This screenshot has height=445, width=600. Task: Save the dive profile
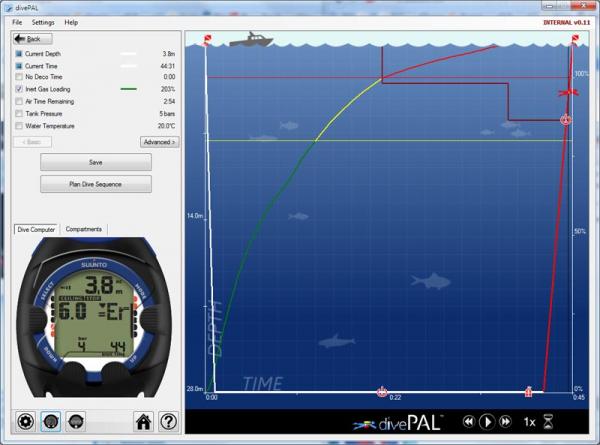(96, 163)
